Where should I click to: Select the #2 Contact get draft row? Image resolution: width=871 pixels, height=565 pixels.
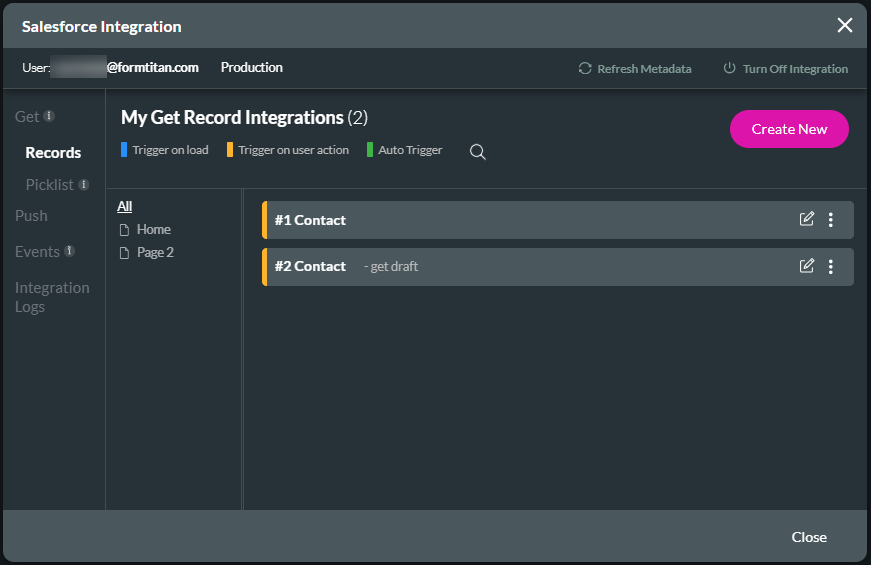[x=558, y=267]
